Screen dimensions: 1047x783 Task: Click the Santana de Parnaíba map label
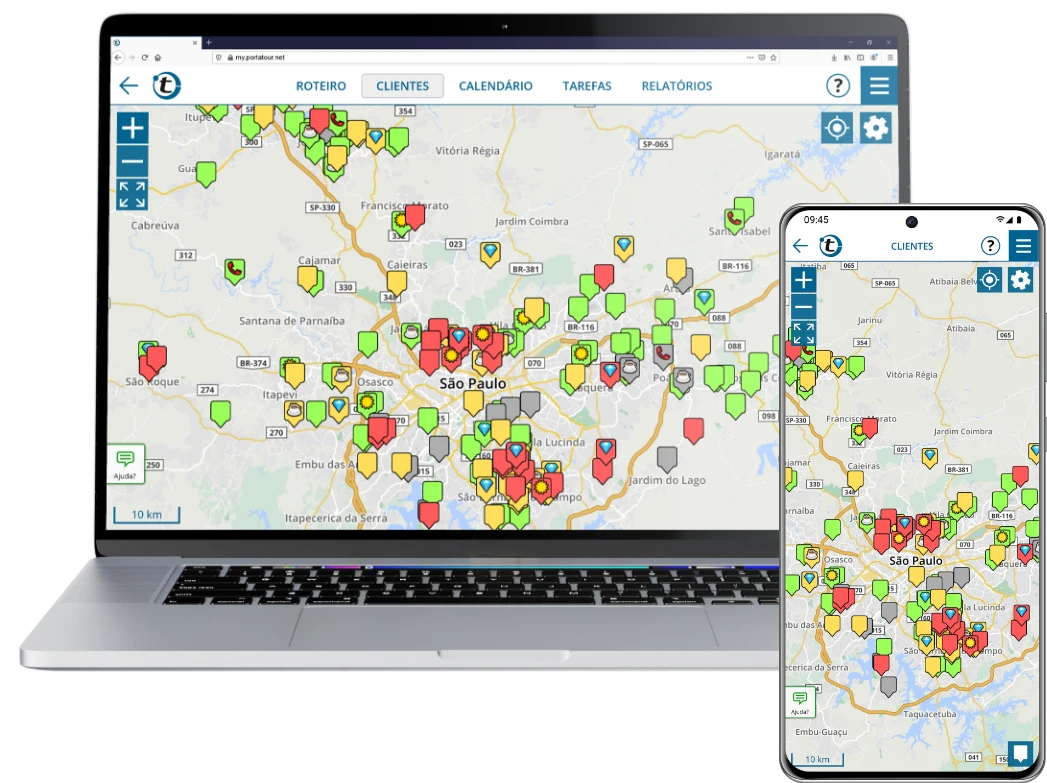click(292, 320)
